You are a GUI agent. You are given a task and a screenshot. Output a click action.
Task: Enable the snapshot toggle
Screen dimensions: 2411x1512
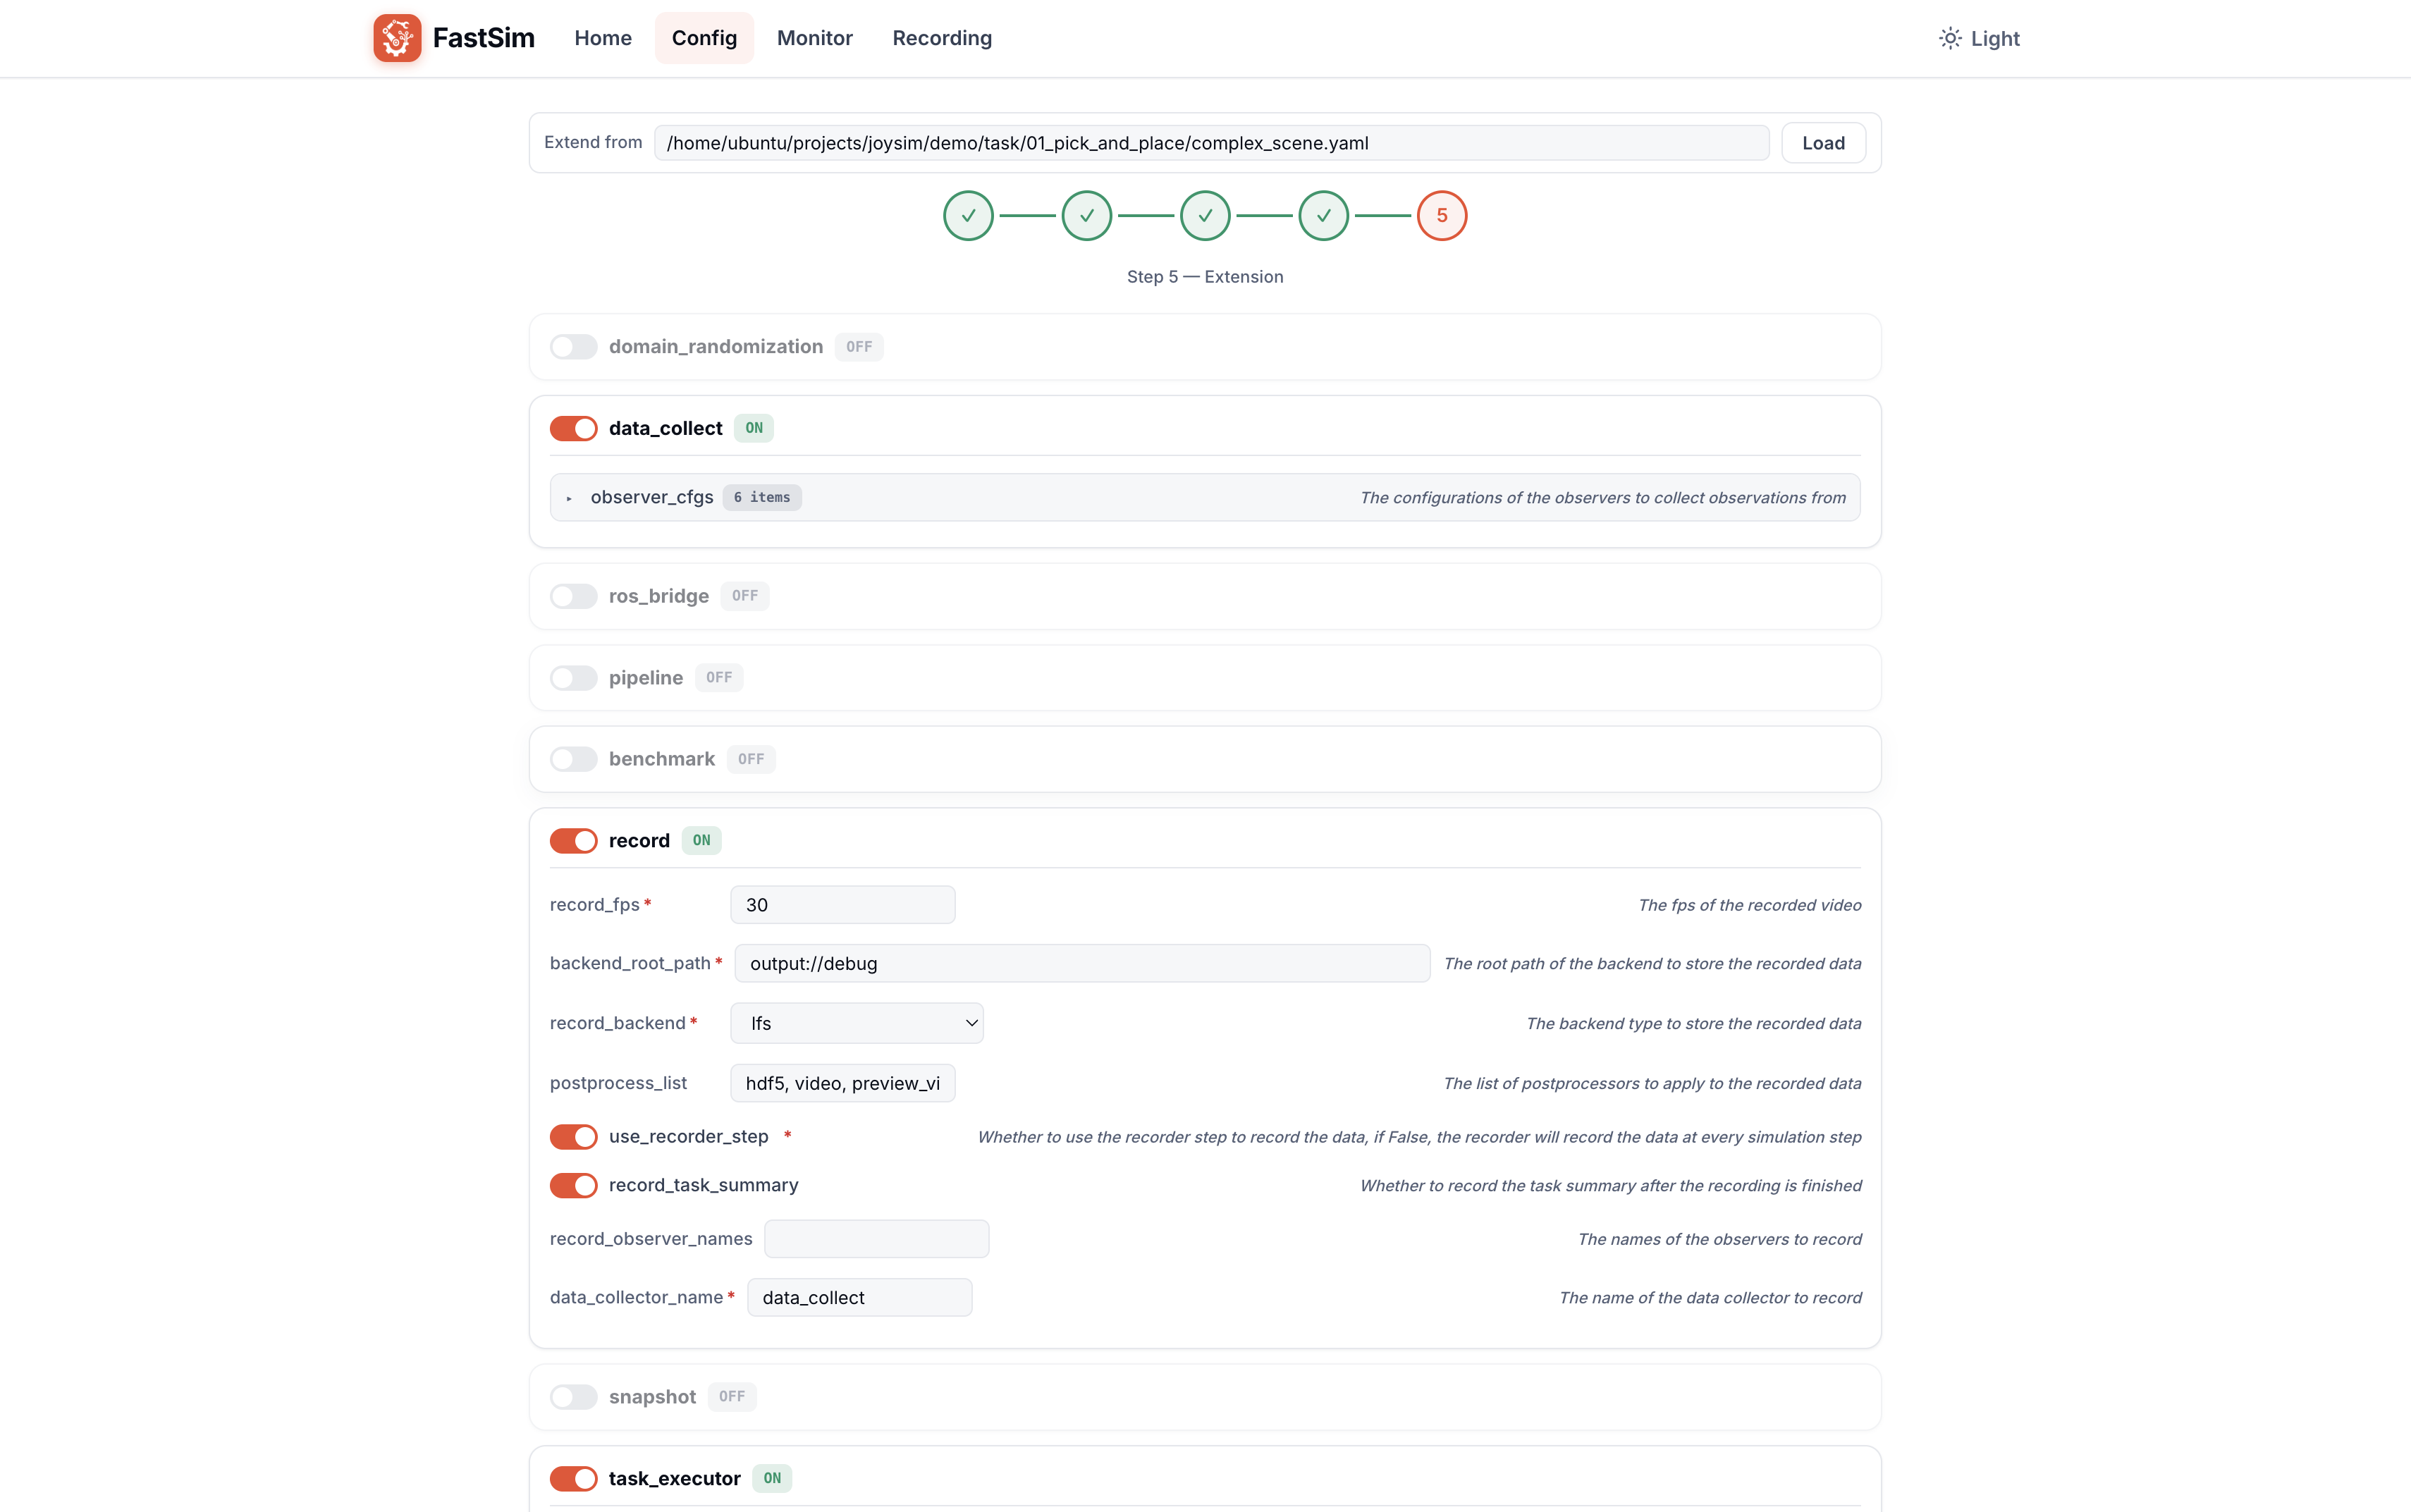[573, 1396]
